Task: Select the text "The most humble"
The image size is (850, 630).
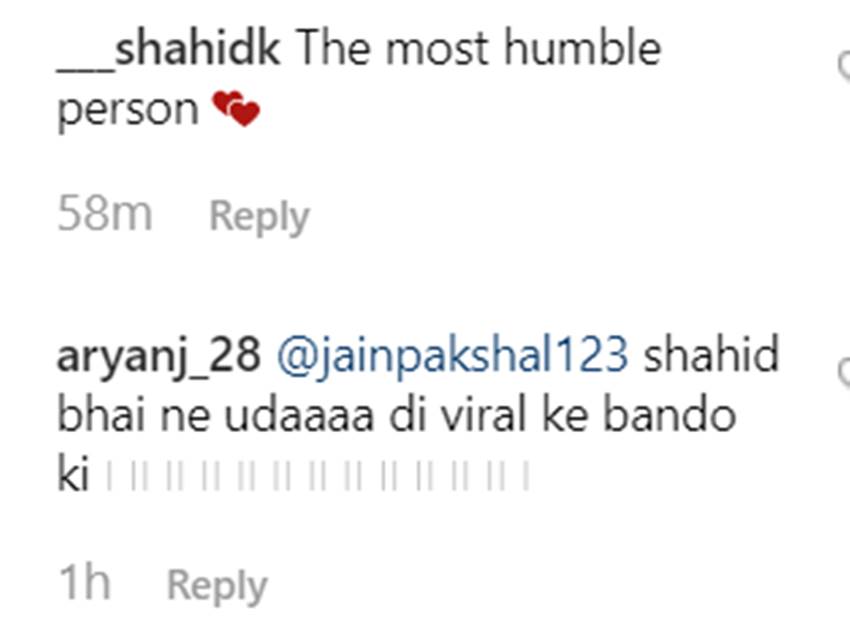Action: pos(479,48)
